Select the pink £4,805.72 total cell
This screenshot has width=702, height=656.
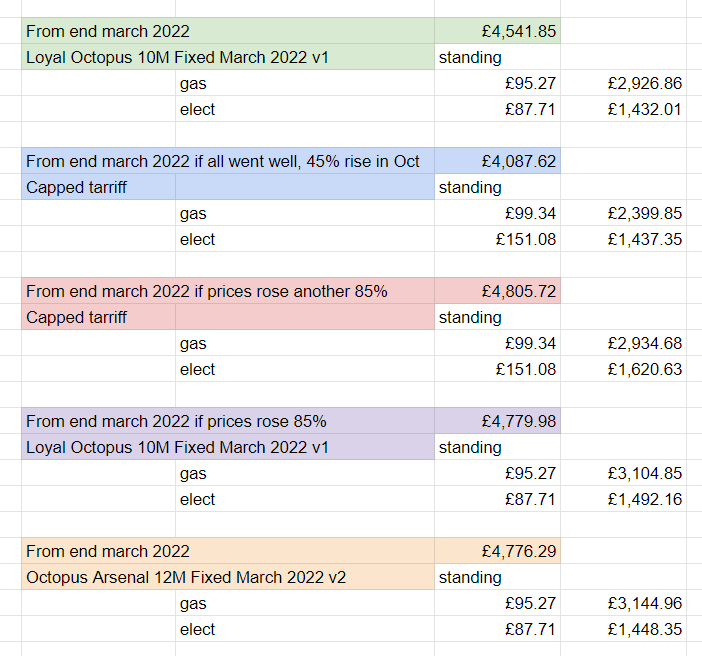497,291
